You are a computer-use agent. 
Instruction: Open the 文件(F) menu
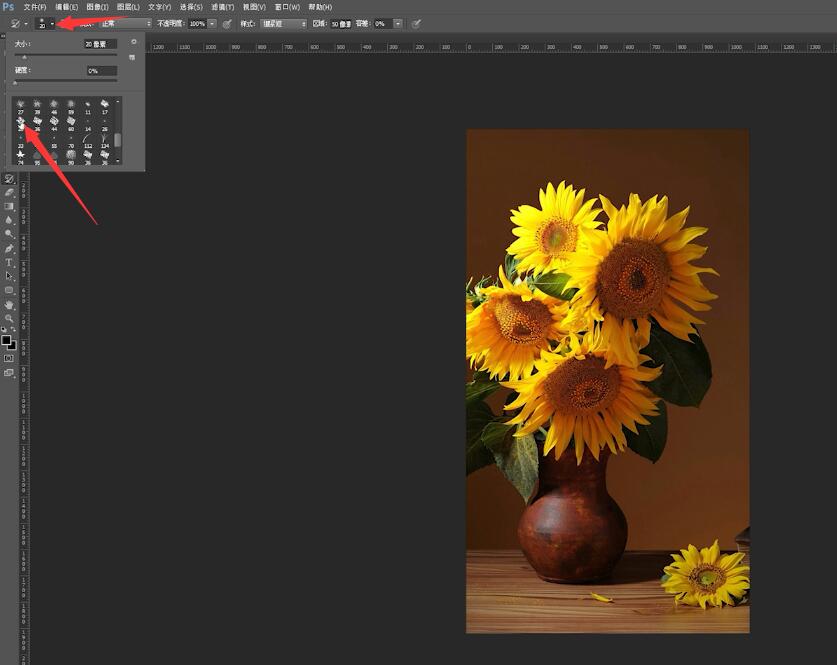pos(35,7)
